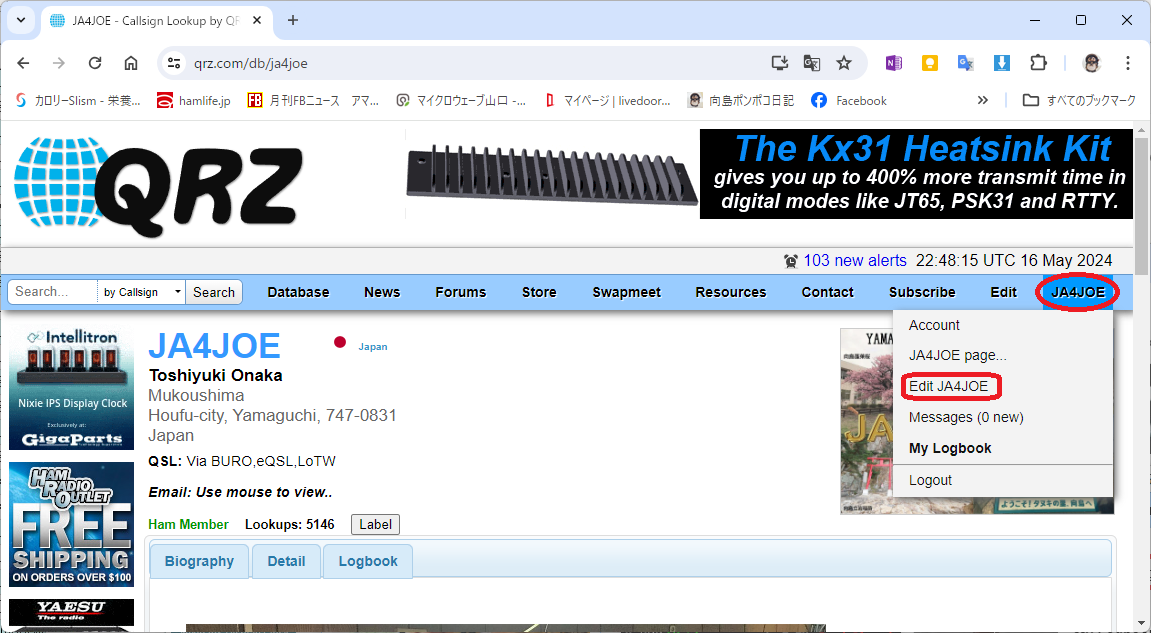This screenshot has width=1151, height=633.
Task: Open the by Callsign dropdown
Action: tap(141, 292)
